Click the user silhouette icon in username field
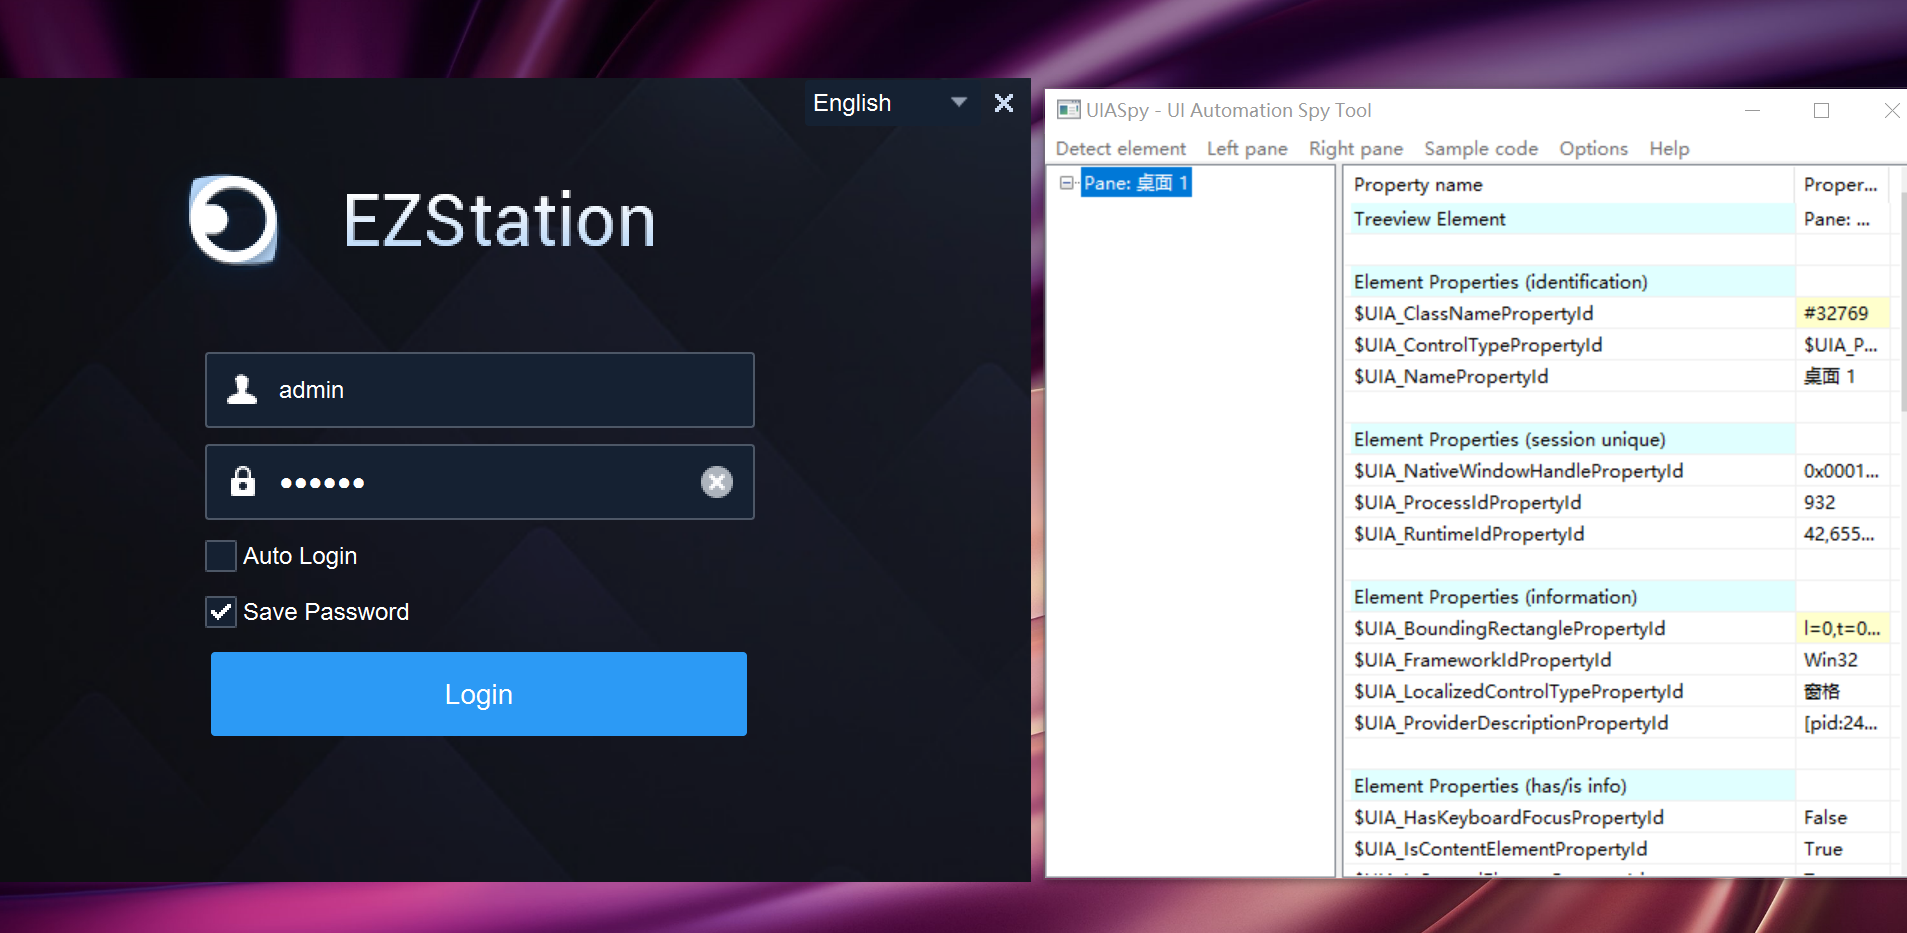Image resolution: width=1907 pixels, height=933 pixels. [x=242, y=389]
